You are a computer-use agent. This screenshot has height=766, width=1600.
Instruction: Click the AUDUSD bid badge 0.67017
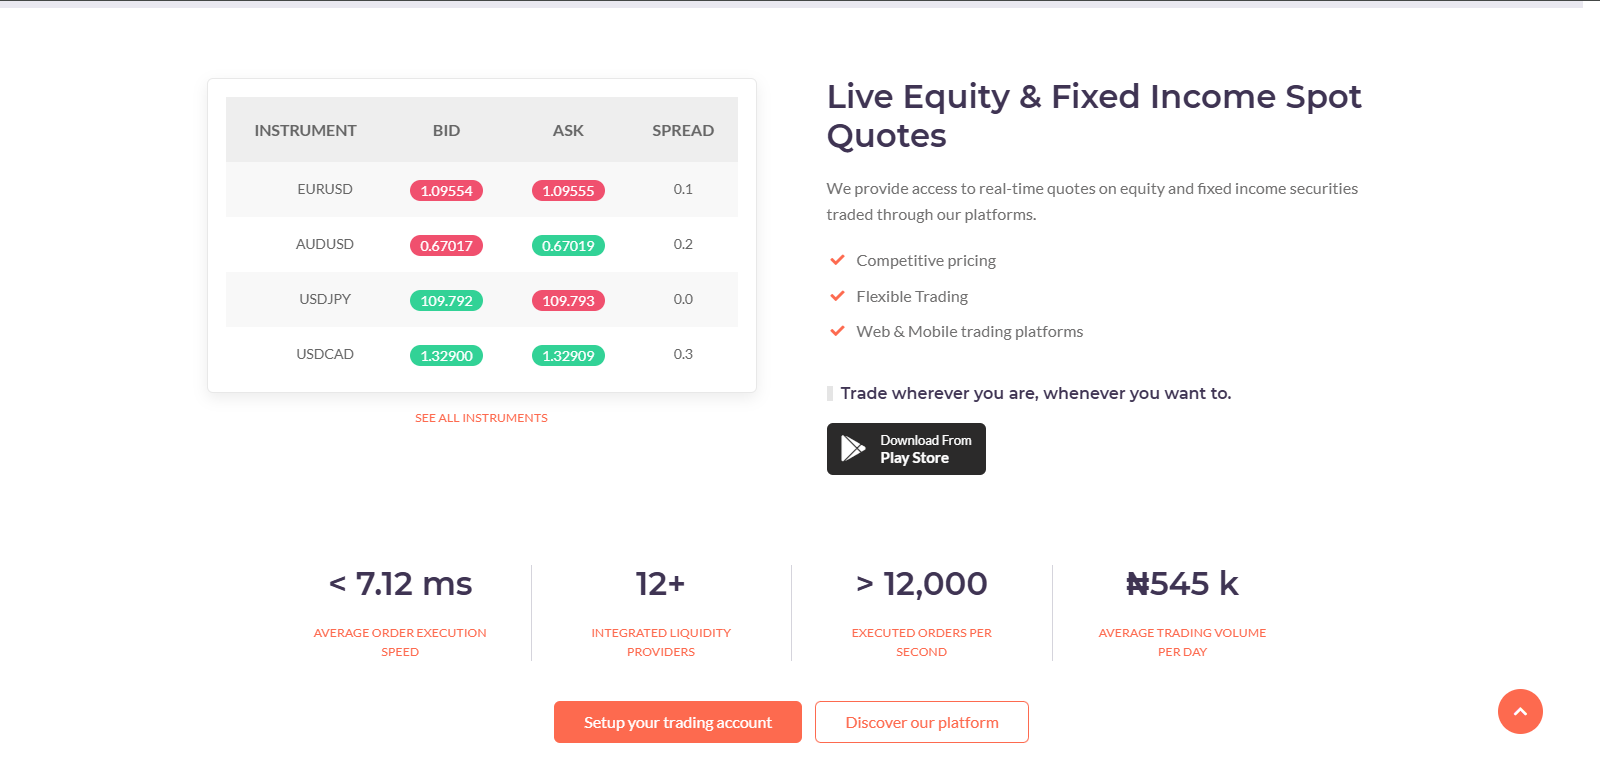pos(446,245)
